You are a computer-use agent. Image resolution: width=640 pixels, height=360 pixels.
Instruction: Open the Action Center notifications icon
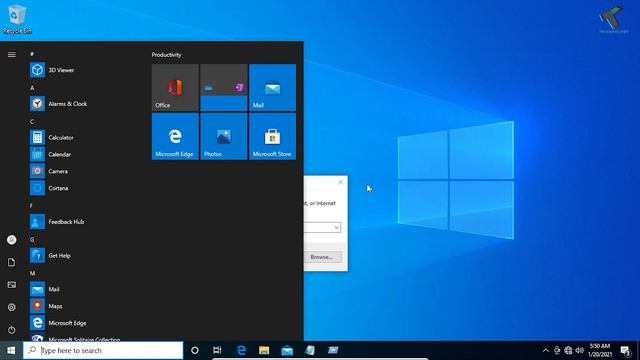(625, 350)
